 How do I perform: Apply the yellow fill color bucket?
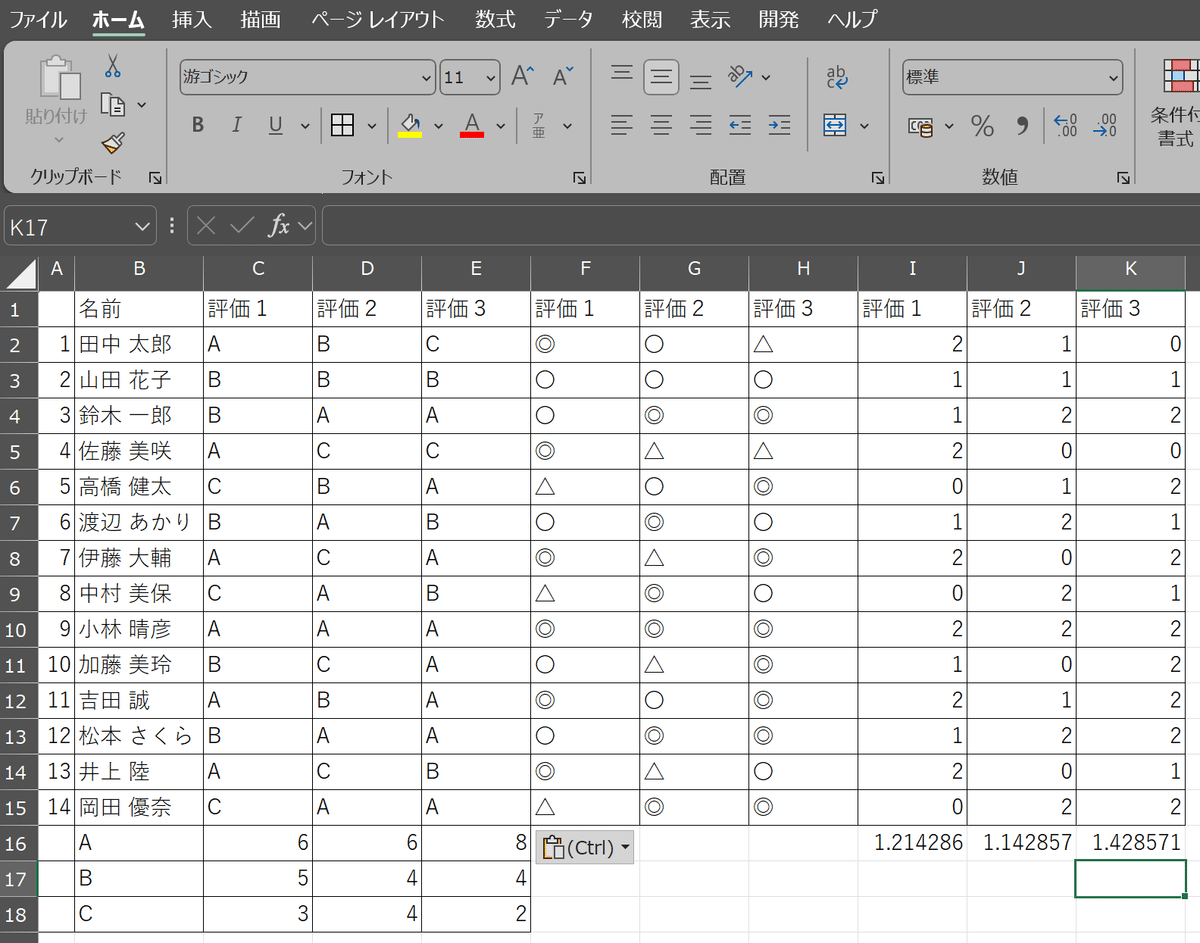[x=410, y=125]
